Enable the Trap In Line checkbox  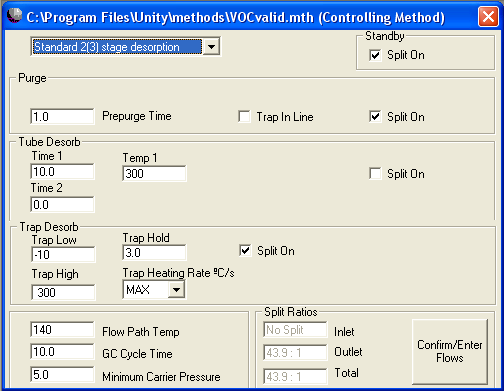244,117
